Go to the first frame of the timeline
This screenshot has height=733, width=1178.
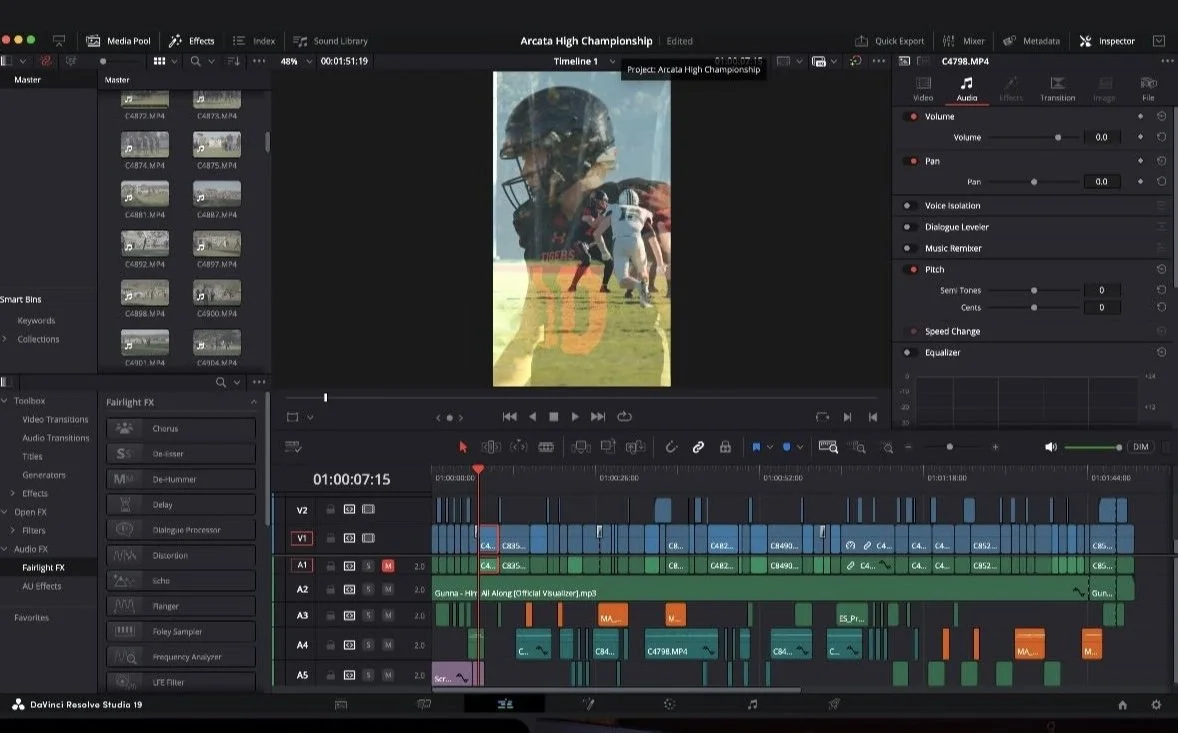tap(509, 417)
